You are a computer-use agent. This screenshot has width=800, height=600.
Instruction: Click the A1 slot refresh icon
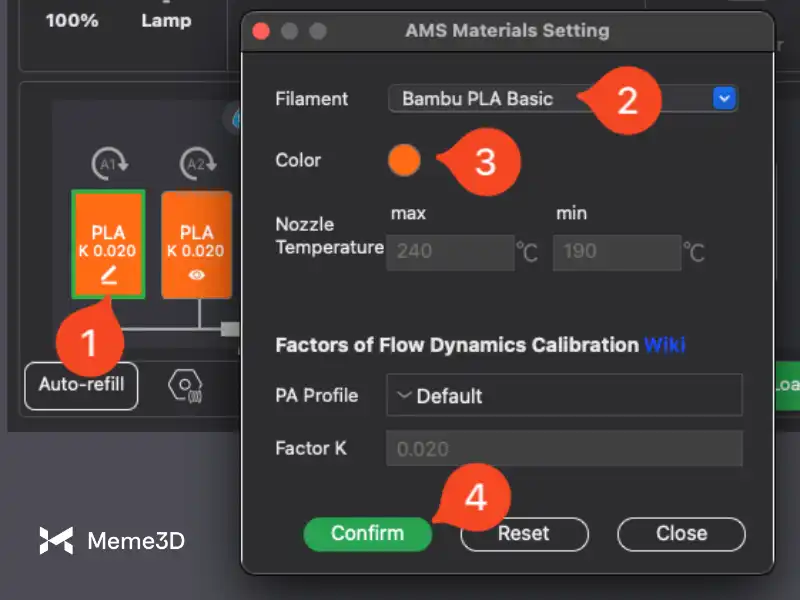tap(108, 164)
